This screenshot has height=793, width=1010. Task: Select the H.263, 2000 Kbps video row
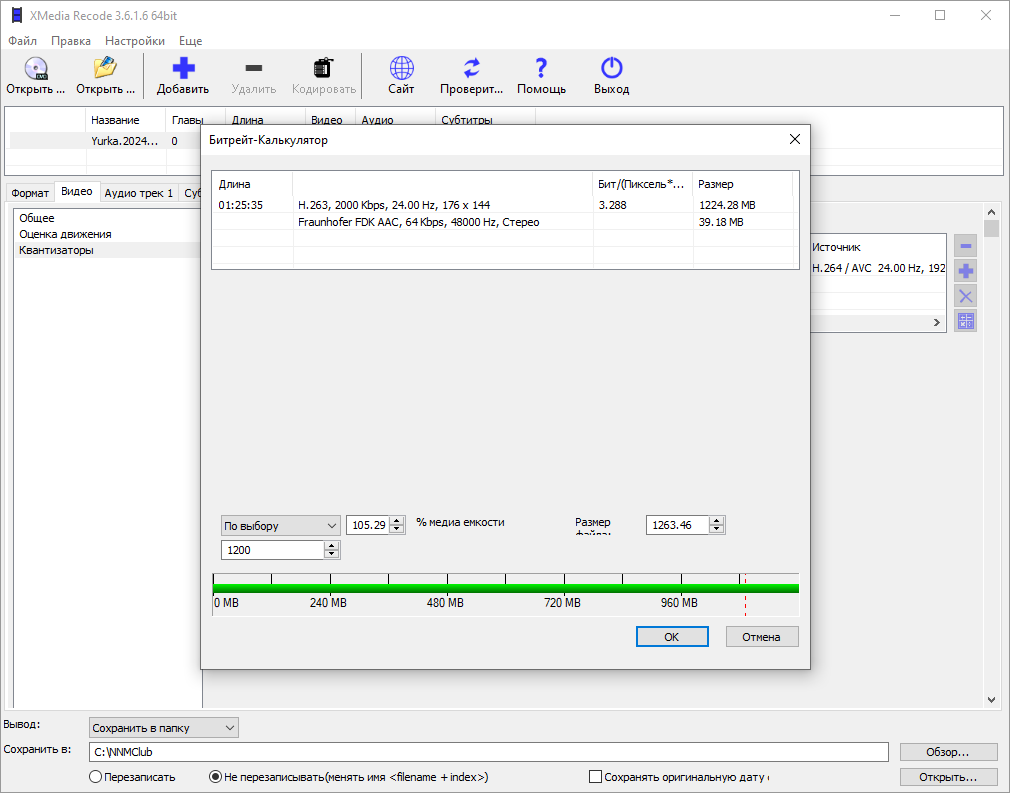[x=505, y=205]
